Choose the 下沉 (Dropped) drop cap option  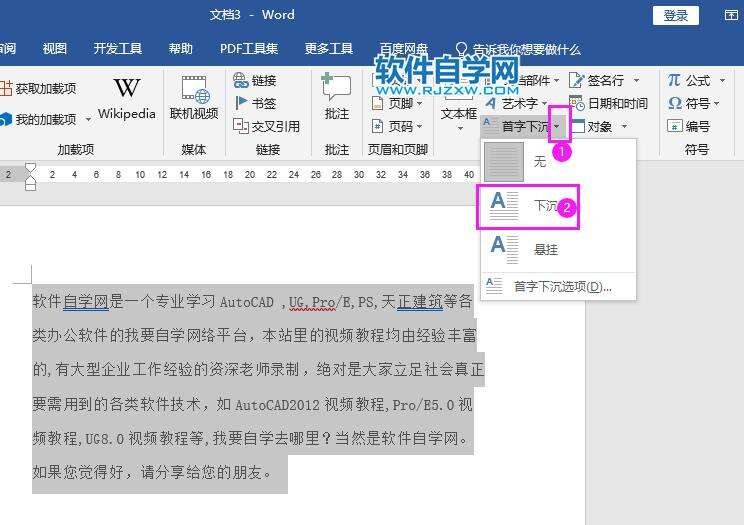tap(558, 206)
